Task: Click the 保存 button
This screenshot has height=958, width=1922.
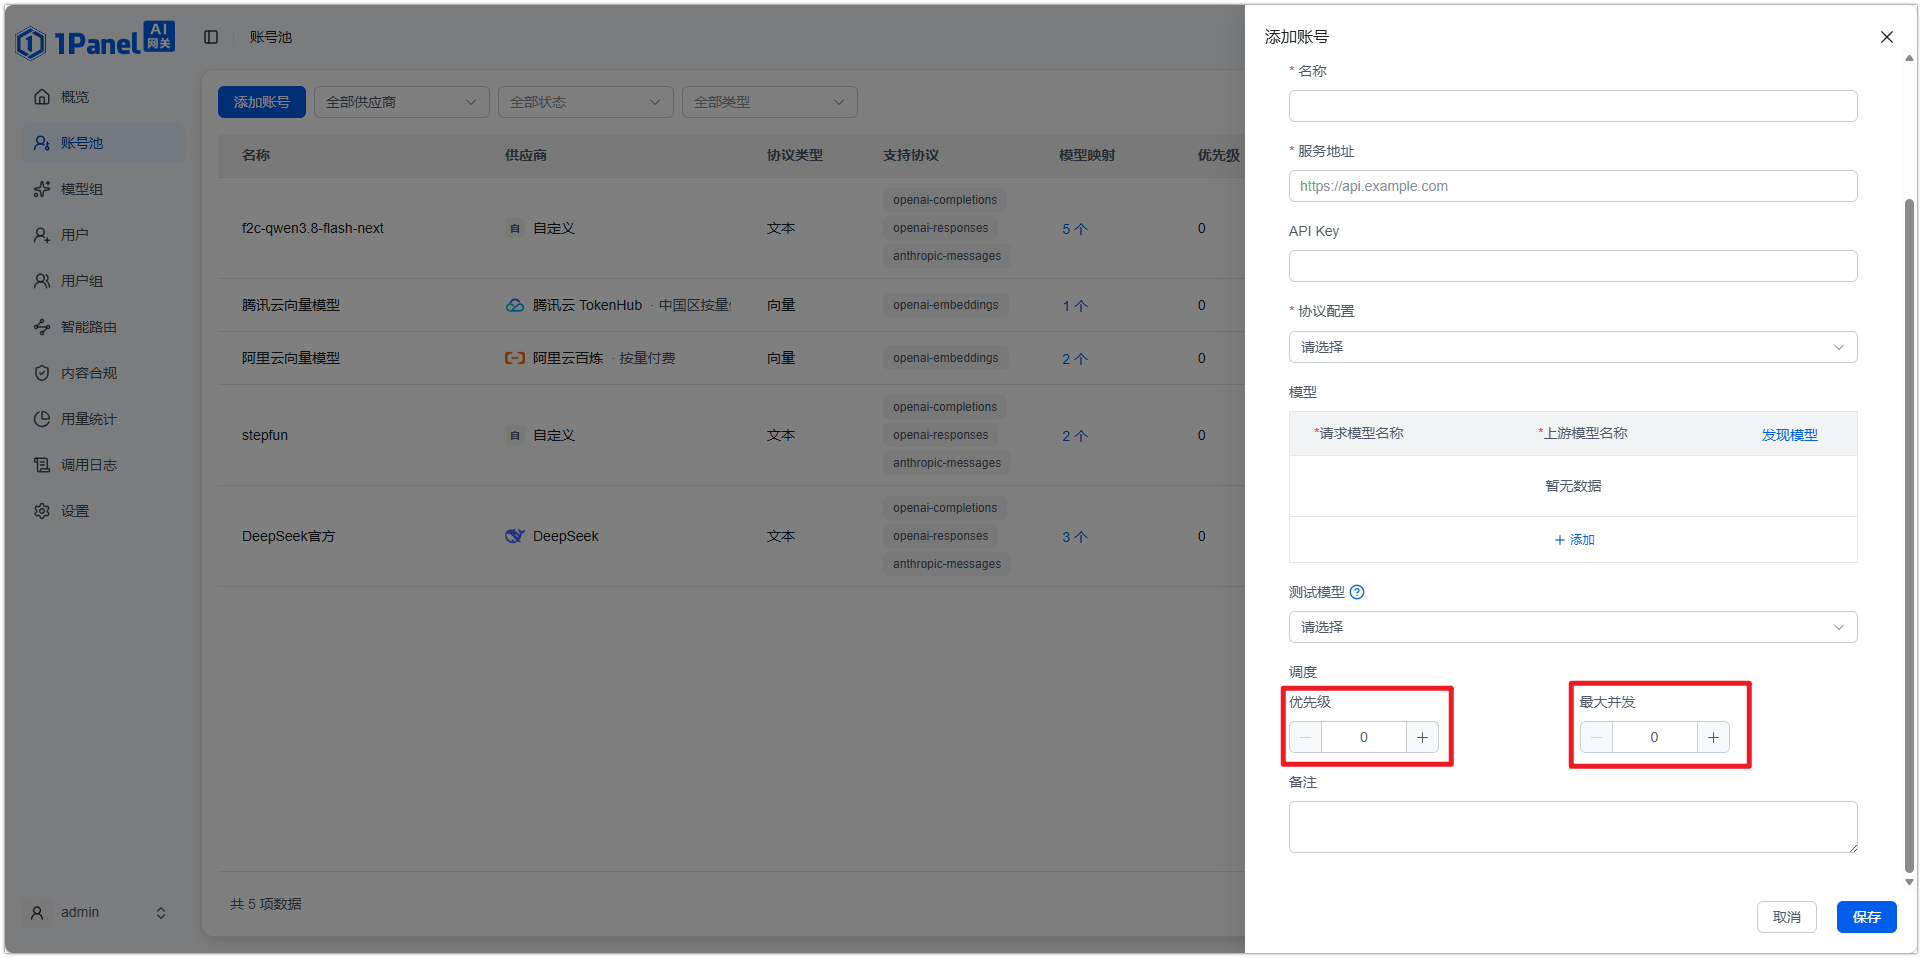Action: 1866,917
